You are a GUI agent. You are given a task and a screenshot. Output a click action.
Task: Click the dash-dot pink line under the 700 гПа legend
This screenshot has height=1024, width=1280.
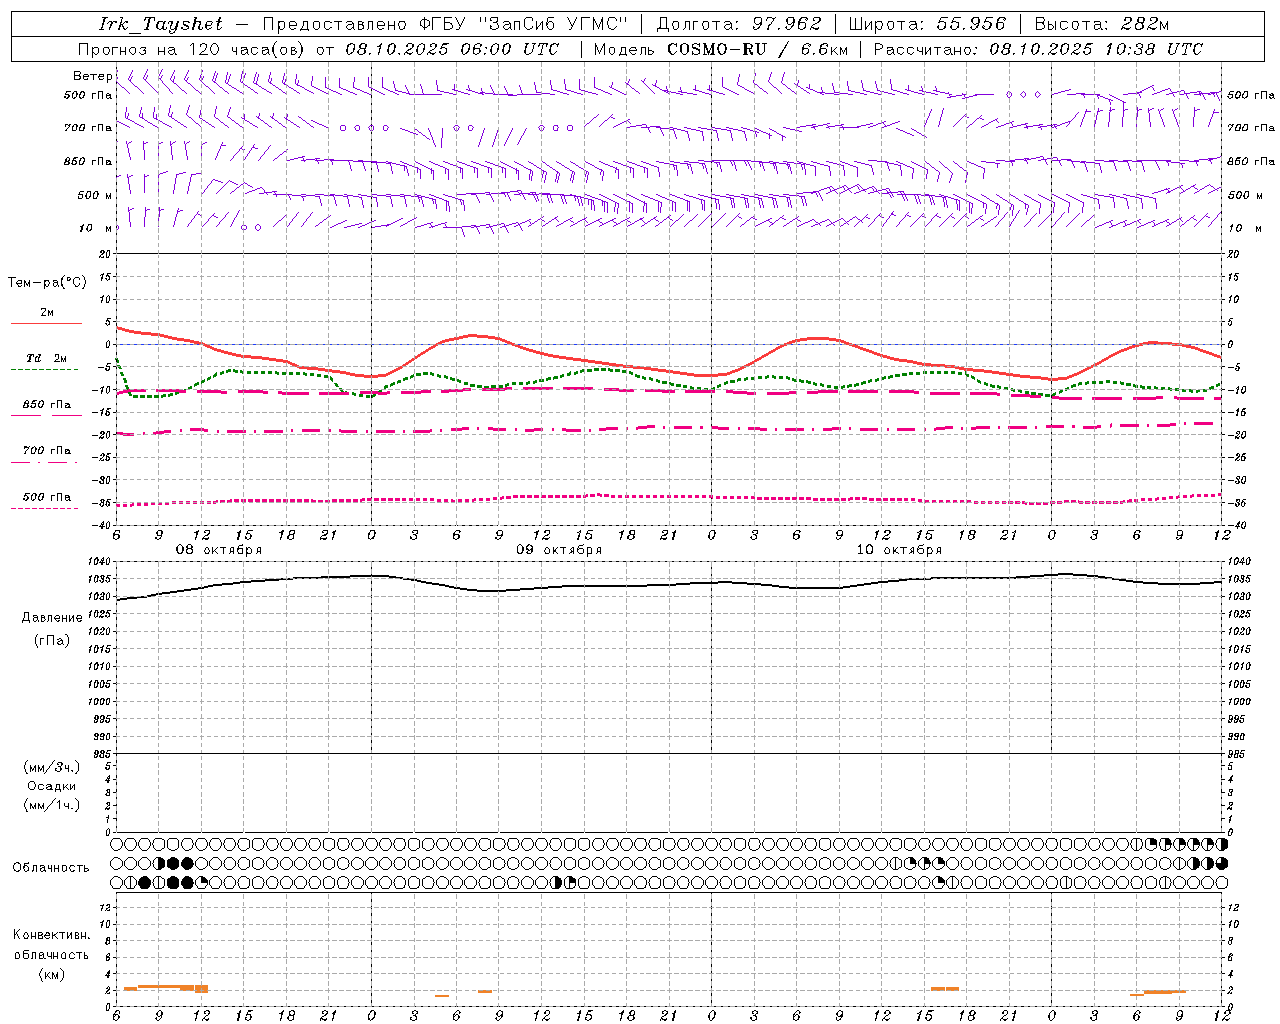pos(44,462)
